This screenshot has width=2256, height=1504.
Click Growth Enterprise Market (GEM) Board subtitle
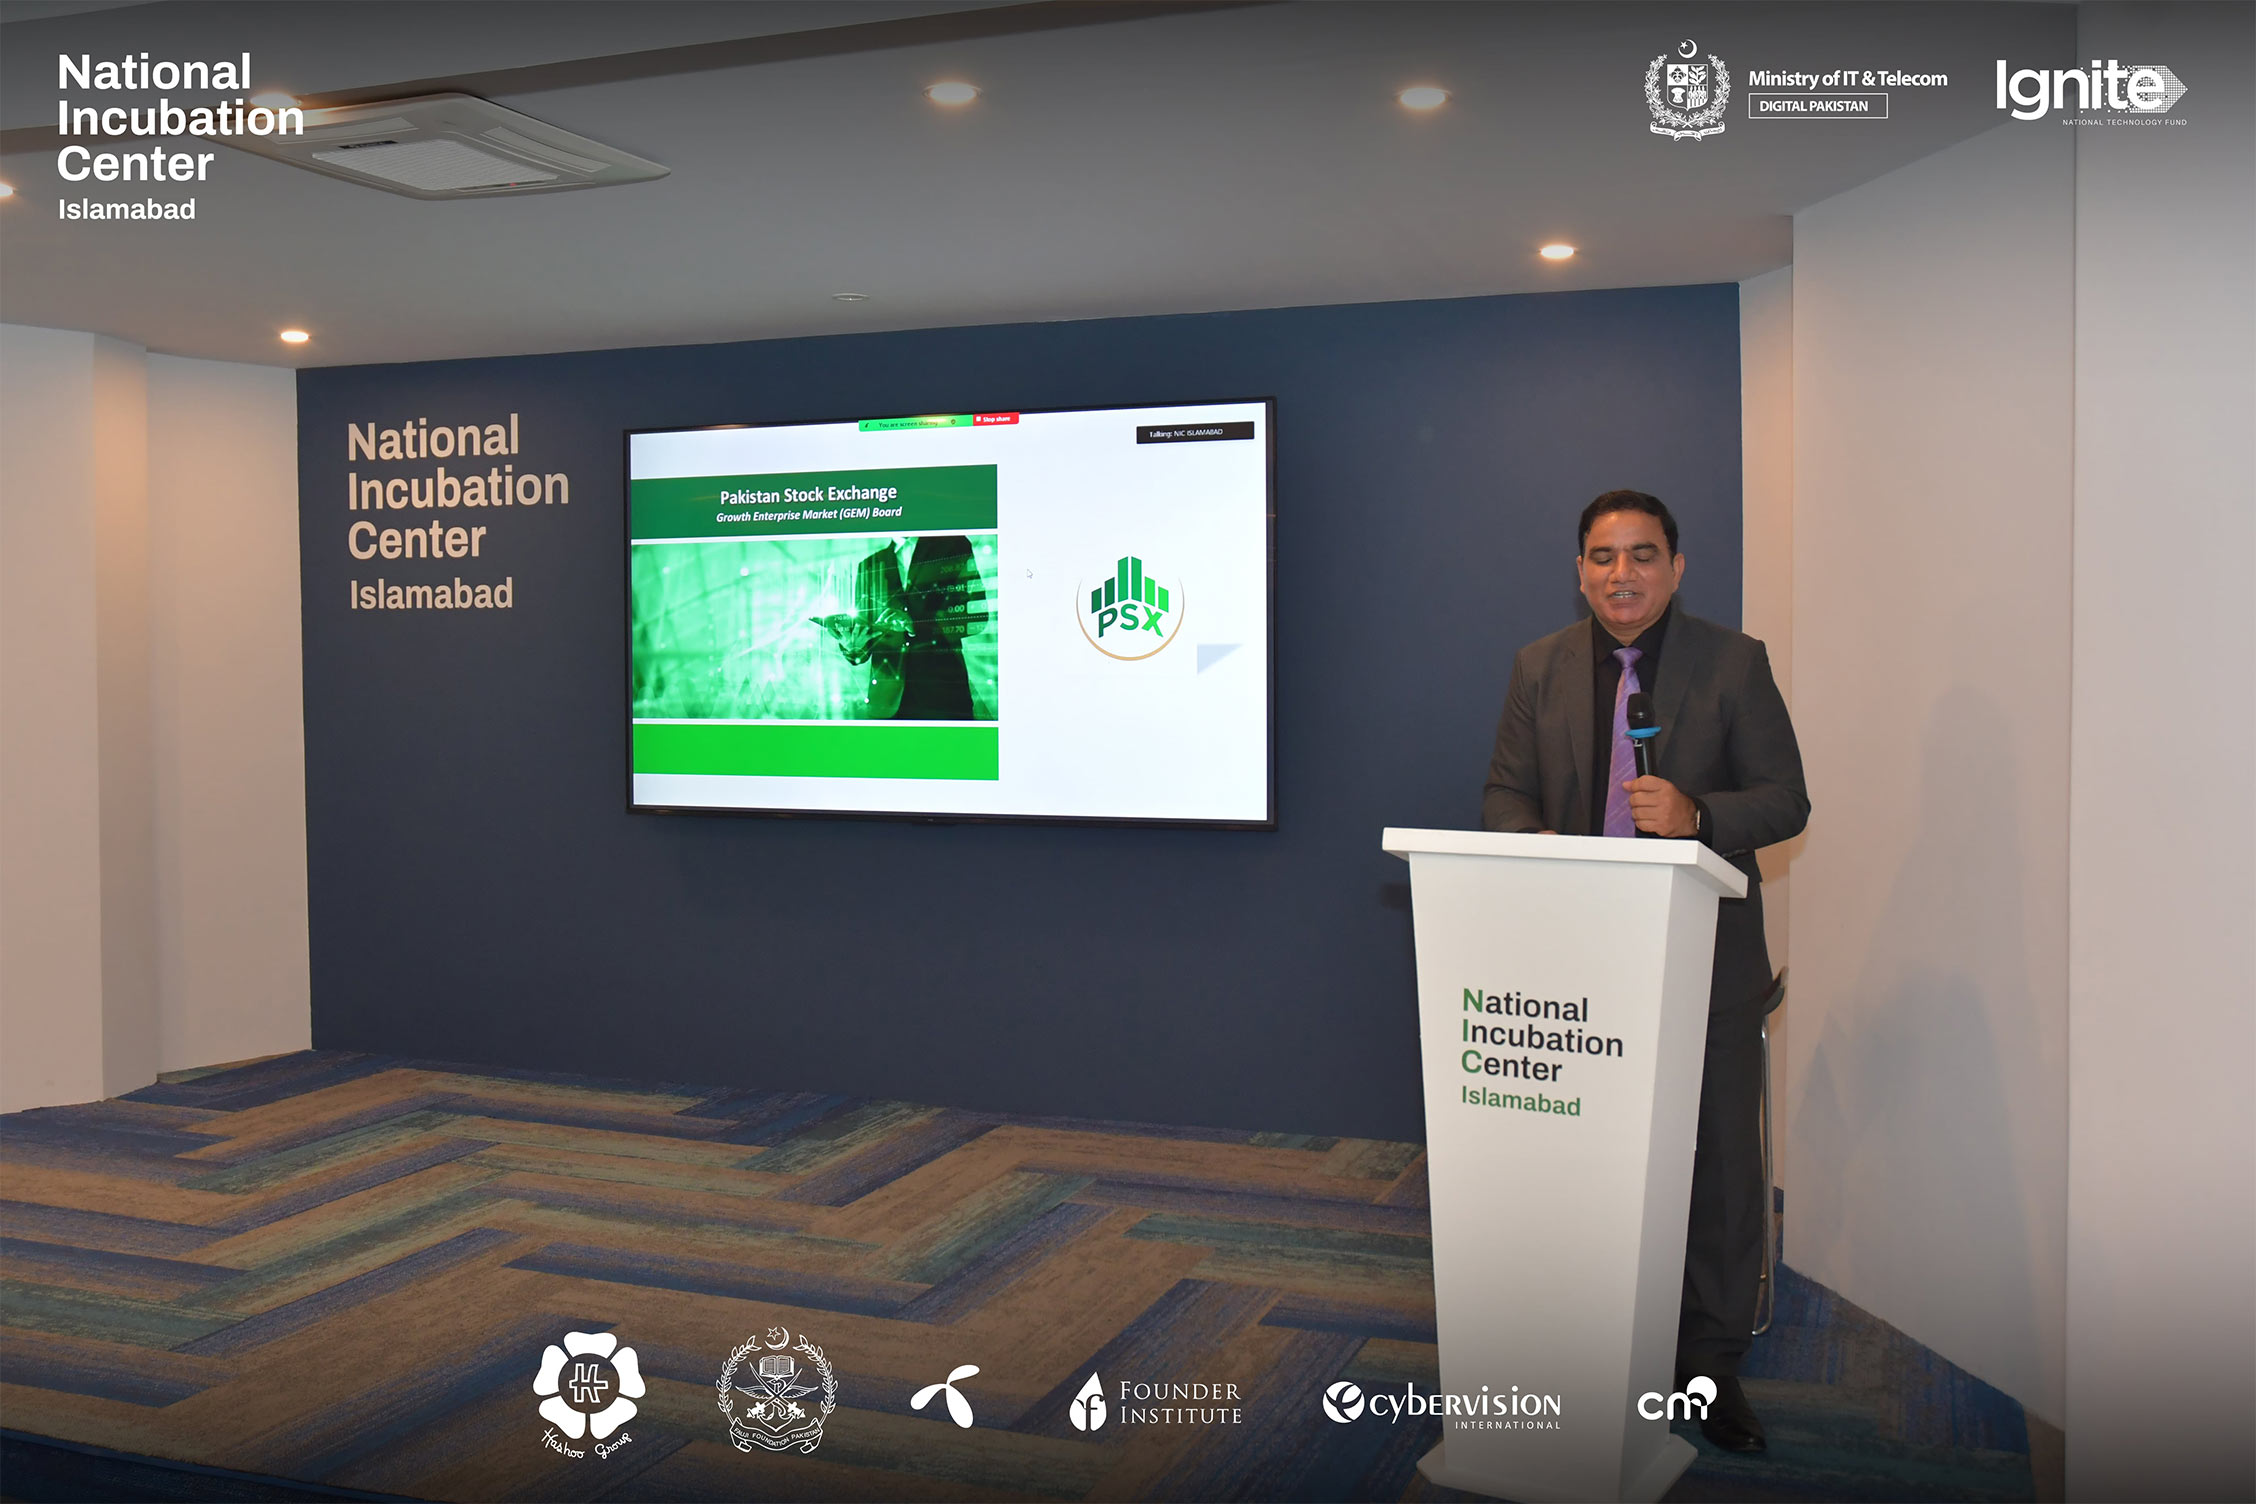coord(808,515)
